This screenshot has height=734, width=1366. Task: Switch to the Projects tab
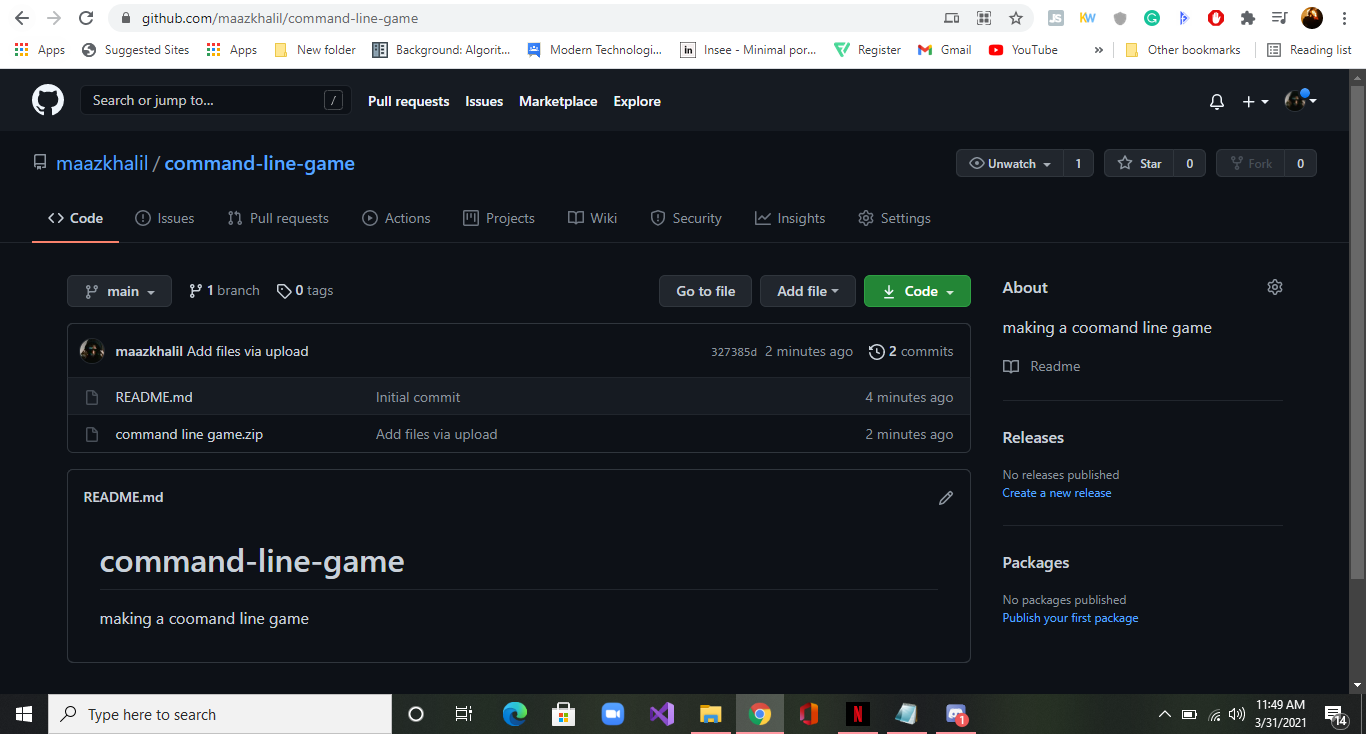[499, 218]
